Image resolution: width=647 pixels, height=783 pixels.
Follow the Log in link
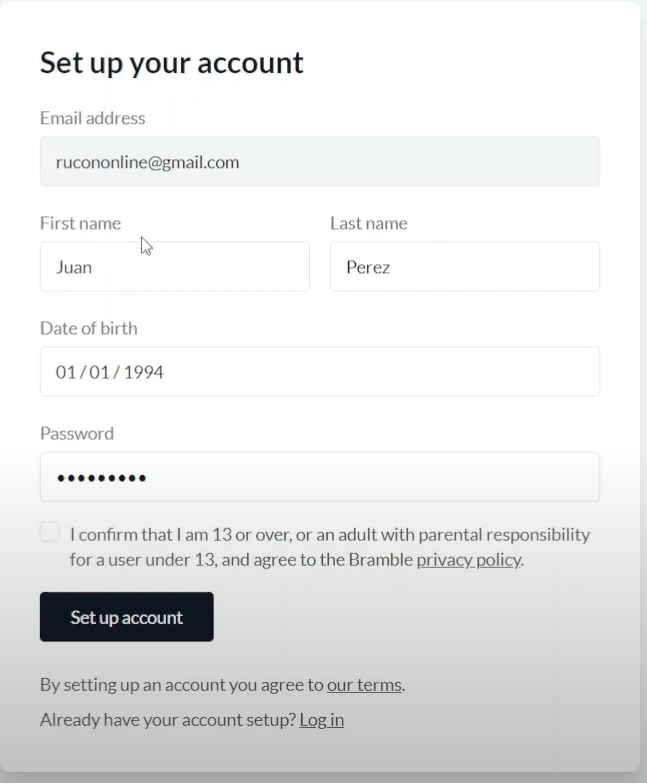tap(322, 720)
